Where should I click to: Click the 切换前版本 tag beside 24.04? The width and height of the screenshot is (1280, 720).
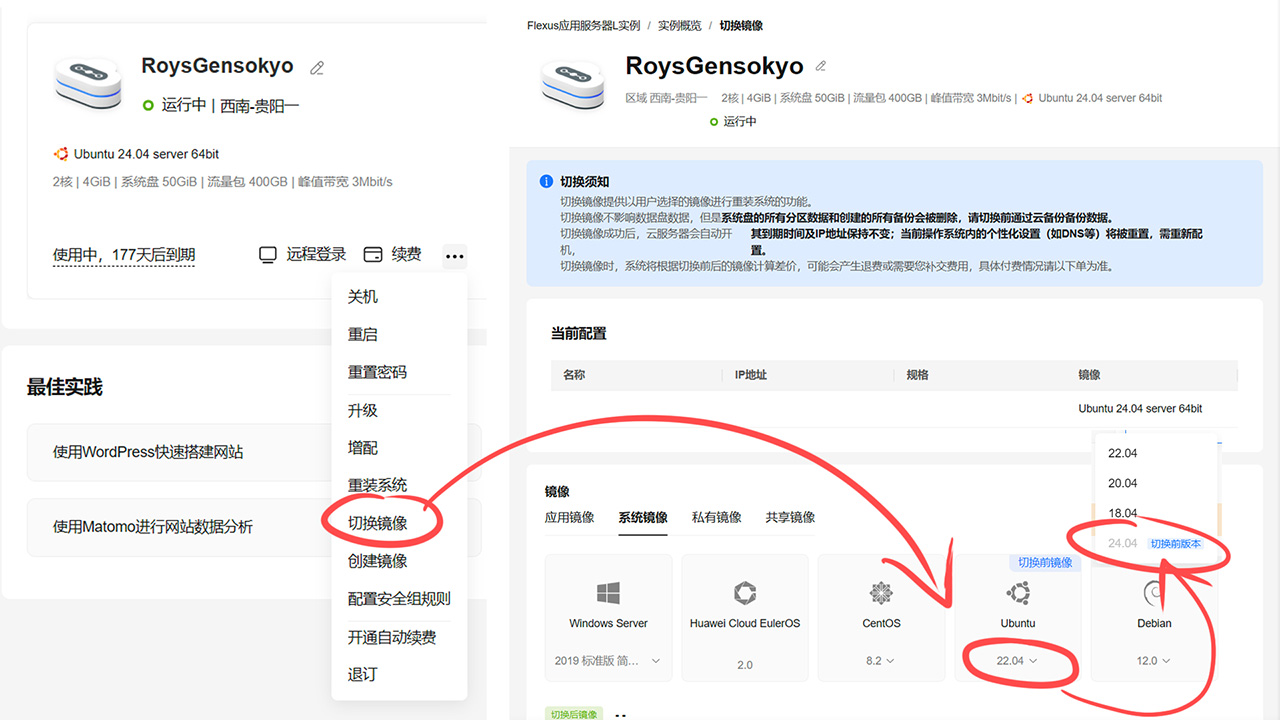click(1175, 544)
